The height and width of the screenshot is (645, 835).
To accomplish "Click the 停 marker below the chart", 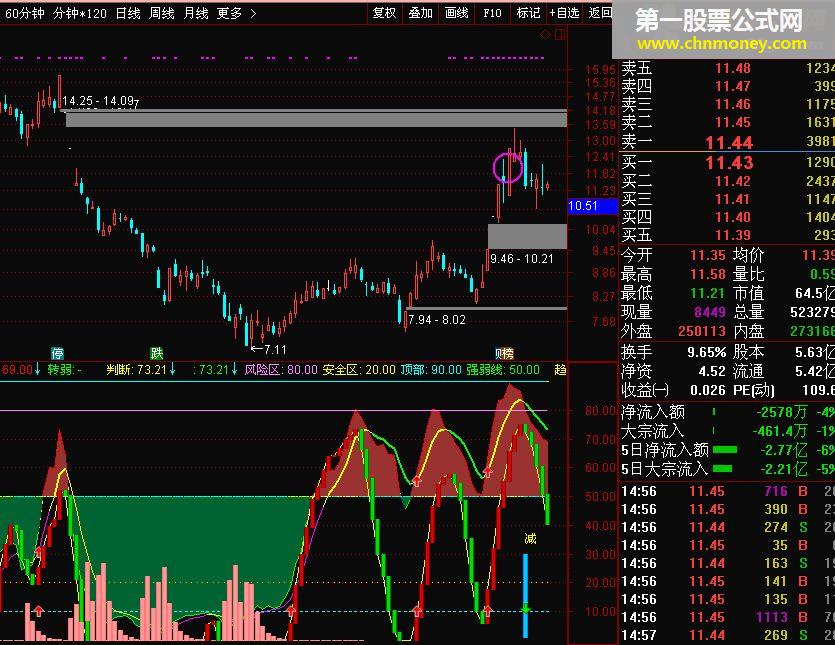I will tap(58, 353).
